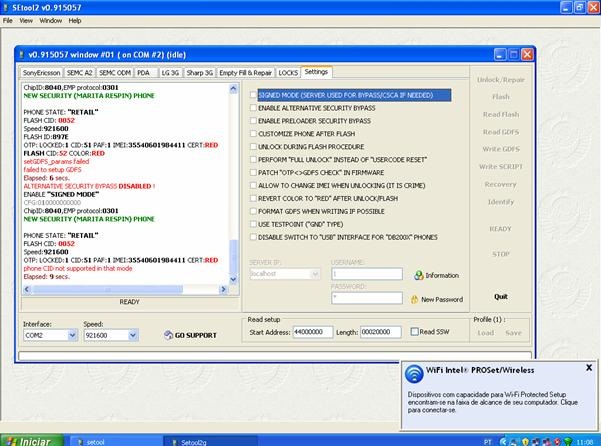Screen dimensions: 601x446
Task: Check FORMAT GDFS WHEN WRITING IF POSSIBLE
Action: point(253,211)
